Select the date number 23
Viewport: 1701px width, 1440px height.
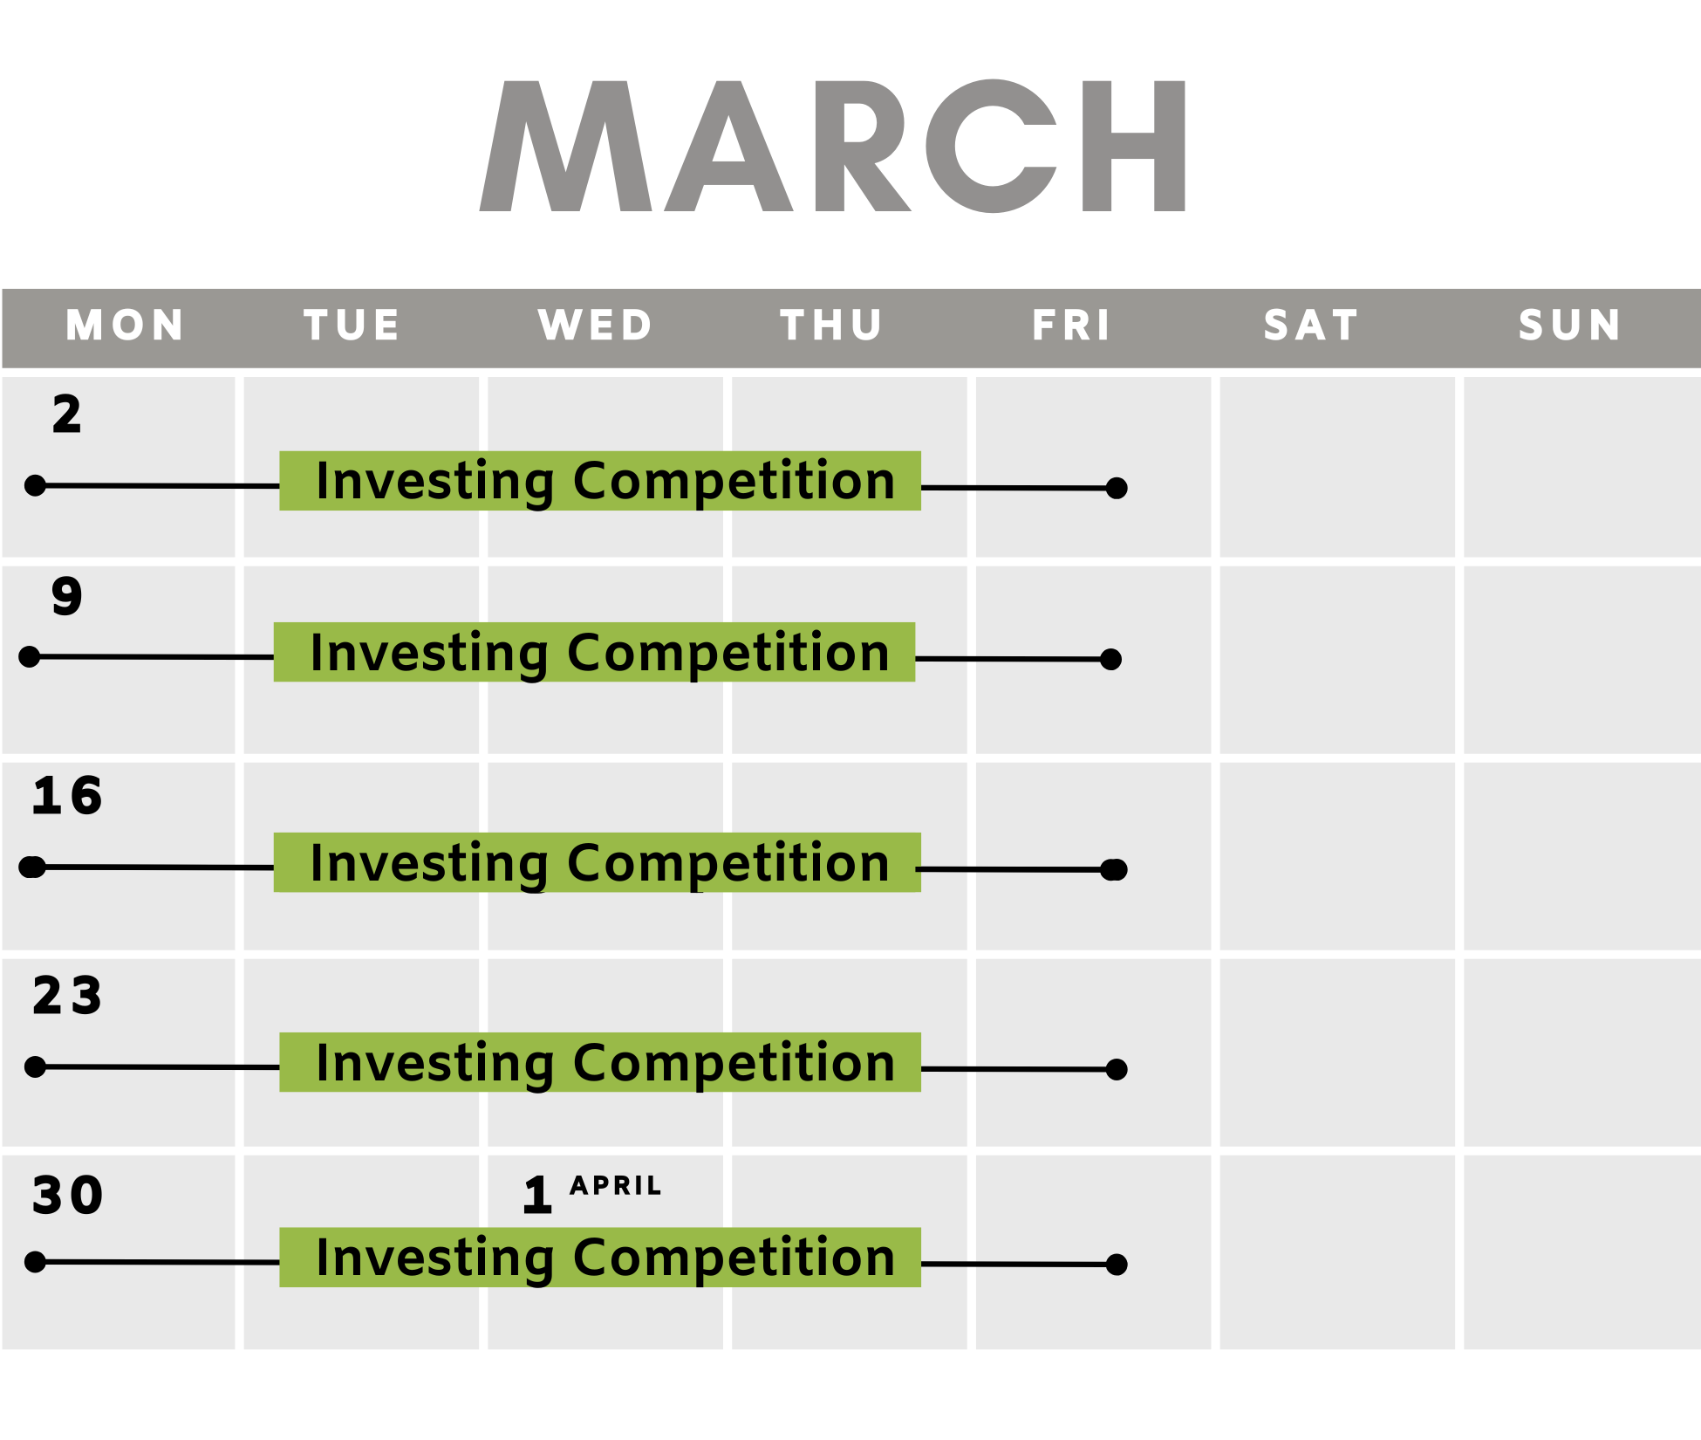pos(67,996)
